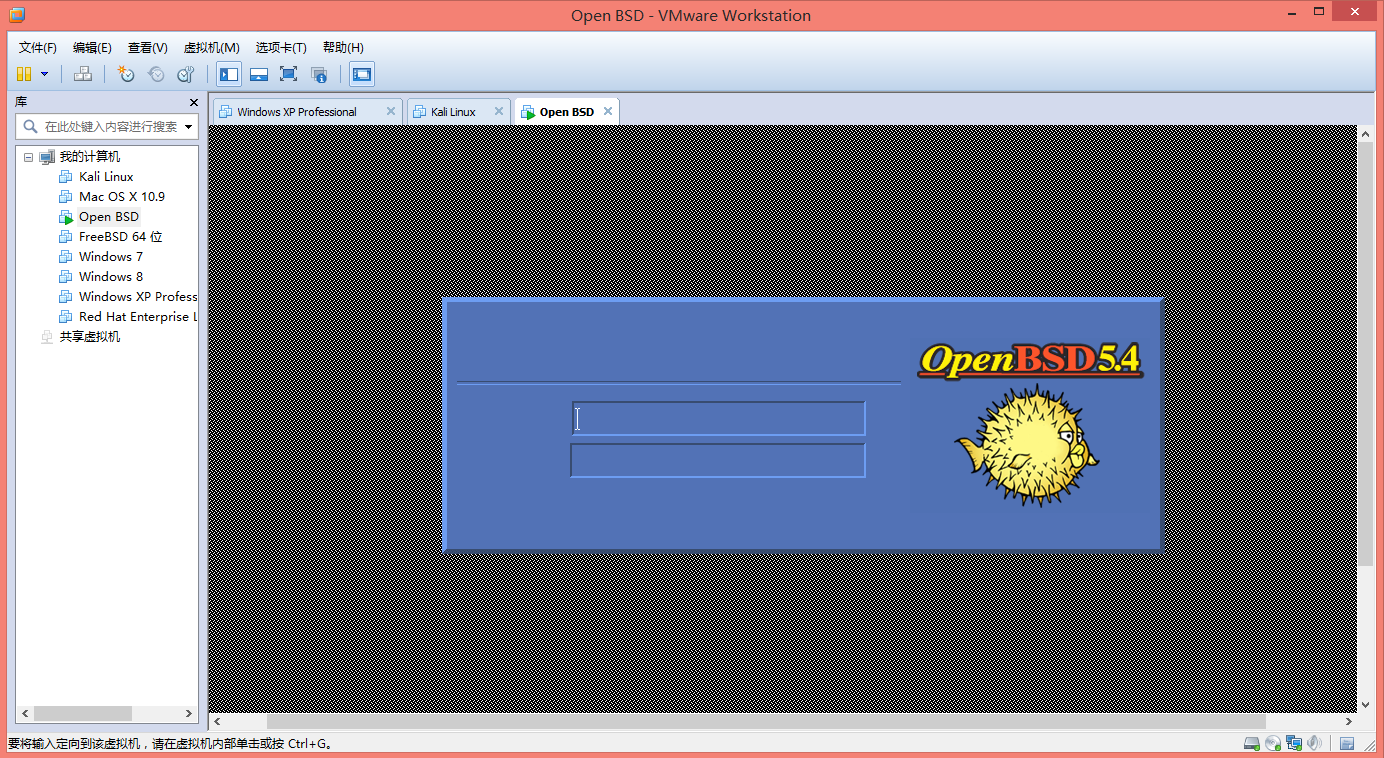Revert to snapshot using the back-clock icon
The width and height of the screenshot is (1384, 758).
click(x=156, y=74)
